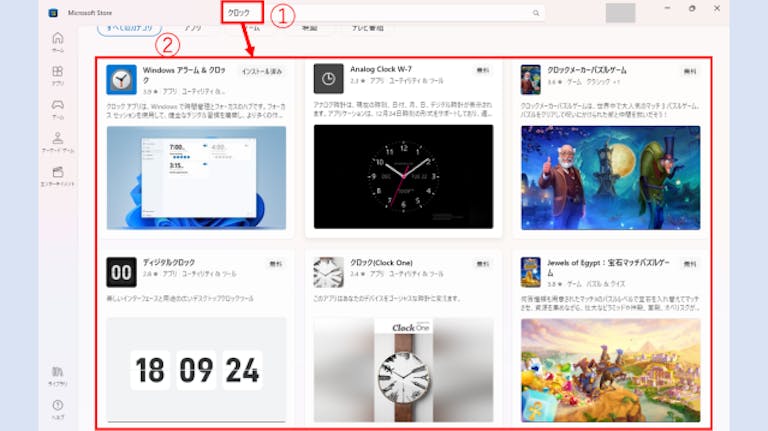Screen dimensions: 768x431
Task: Click the 無料 badge on クロック(Clock One)
Action: pyautogui.click(x=483, y=264)
